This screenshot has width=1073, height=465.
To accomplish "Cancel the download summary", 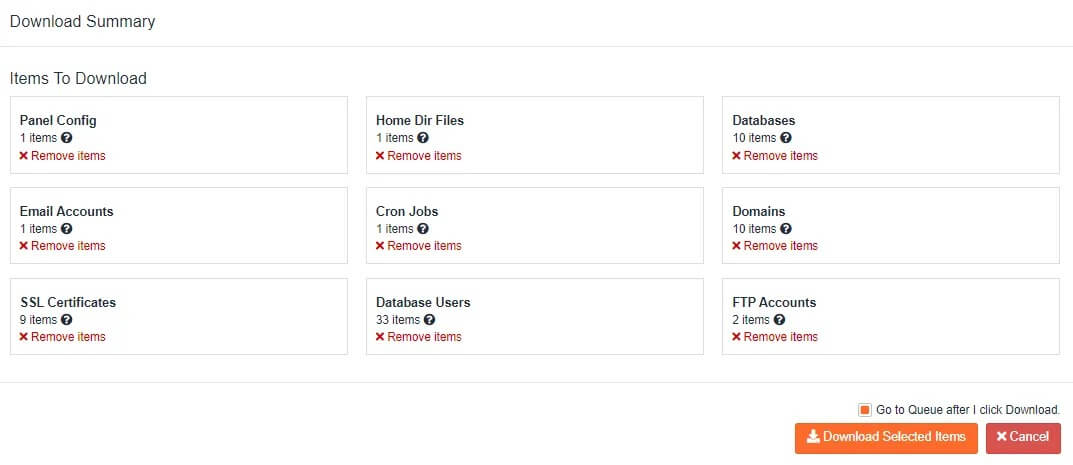I will [1023, 437].
